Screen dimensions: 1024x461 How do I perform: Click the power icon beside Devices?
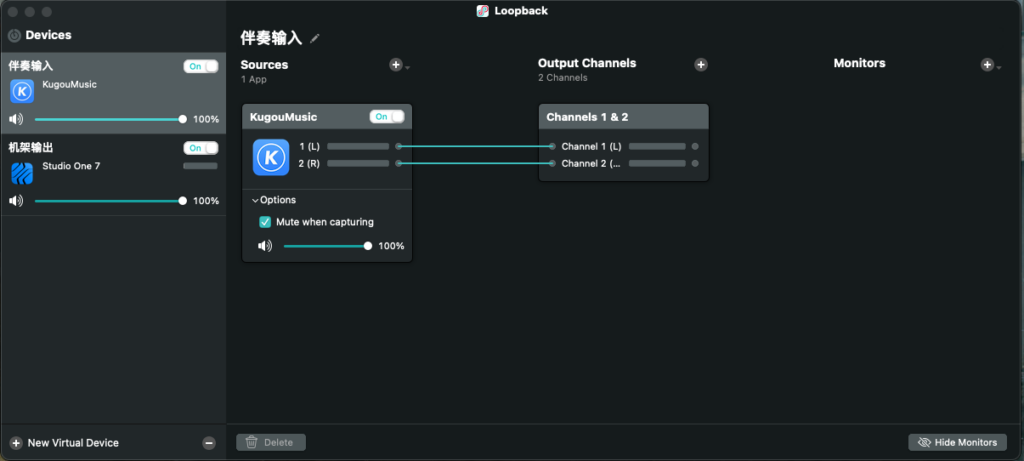click(x=14, y=35)
